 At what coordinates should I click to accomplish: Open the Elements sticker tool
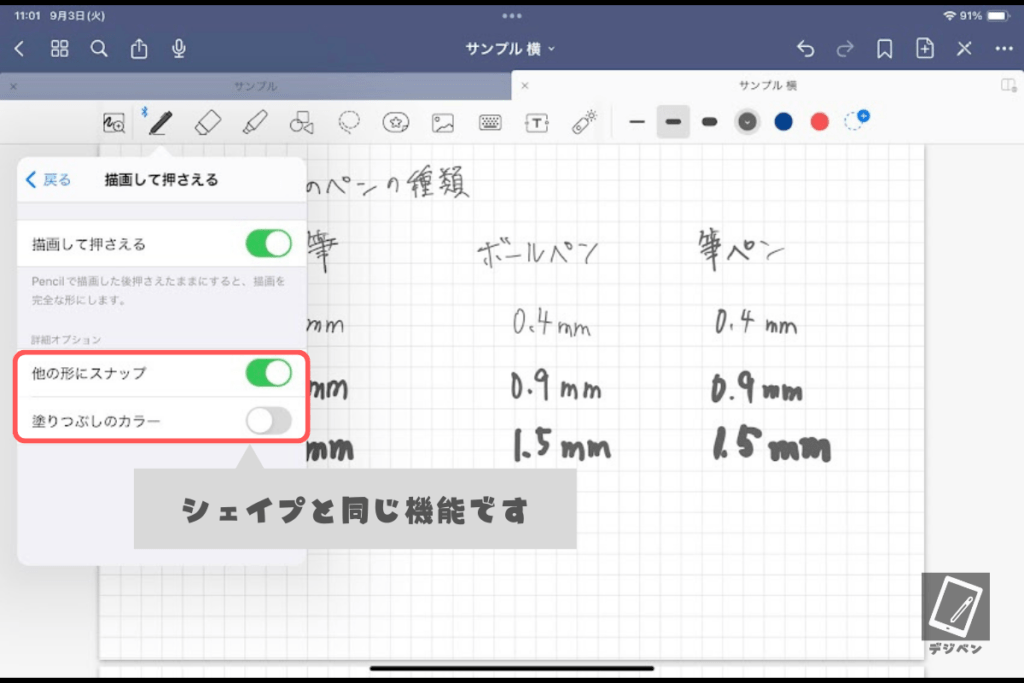396,123
